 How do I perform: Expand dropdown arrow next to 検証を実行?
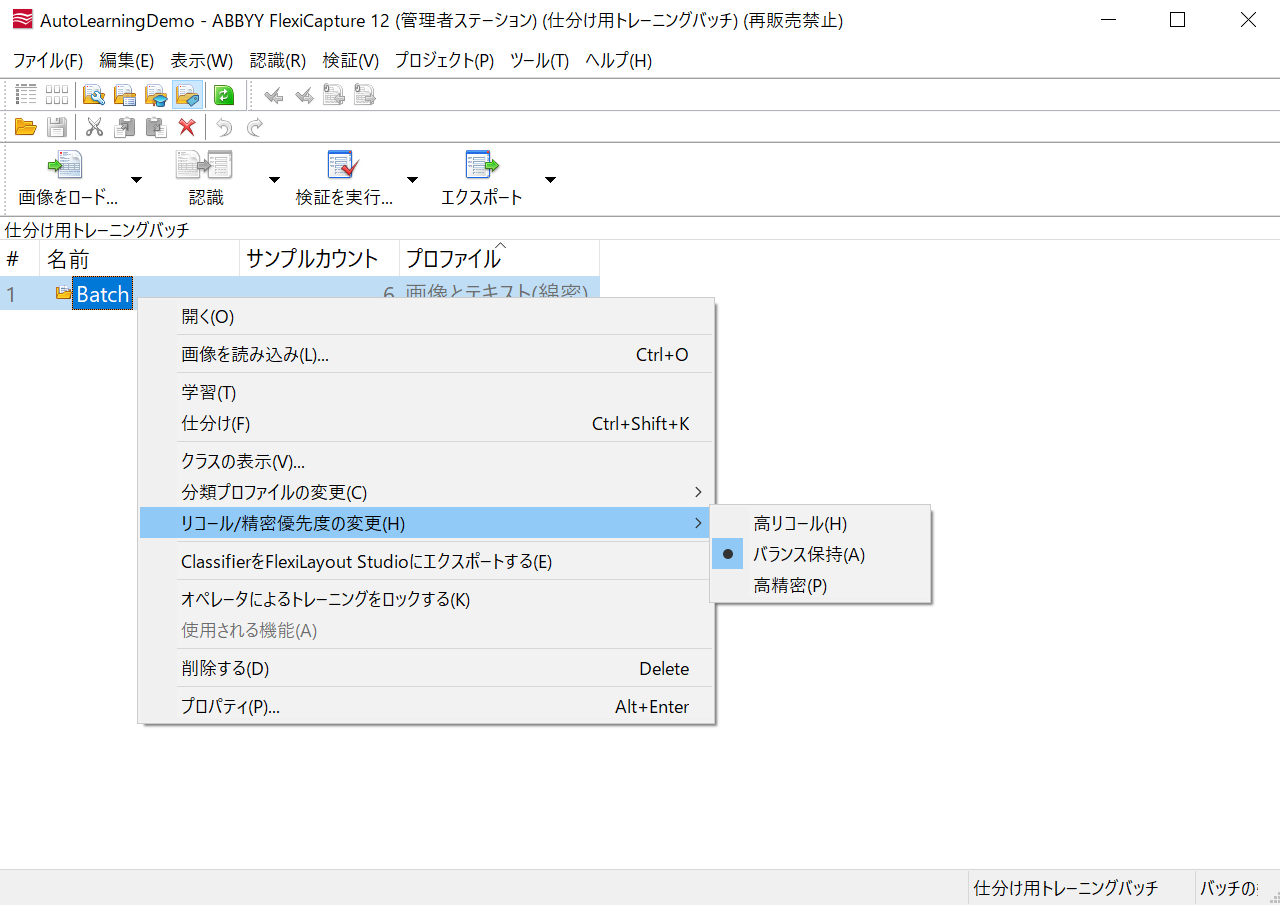click(412, 179)
